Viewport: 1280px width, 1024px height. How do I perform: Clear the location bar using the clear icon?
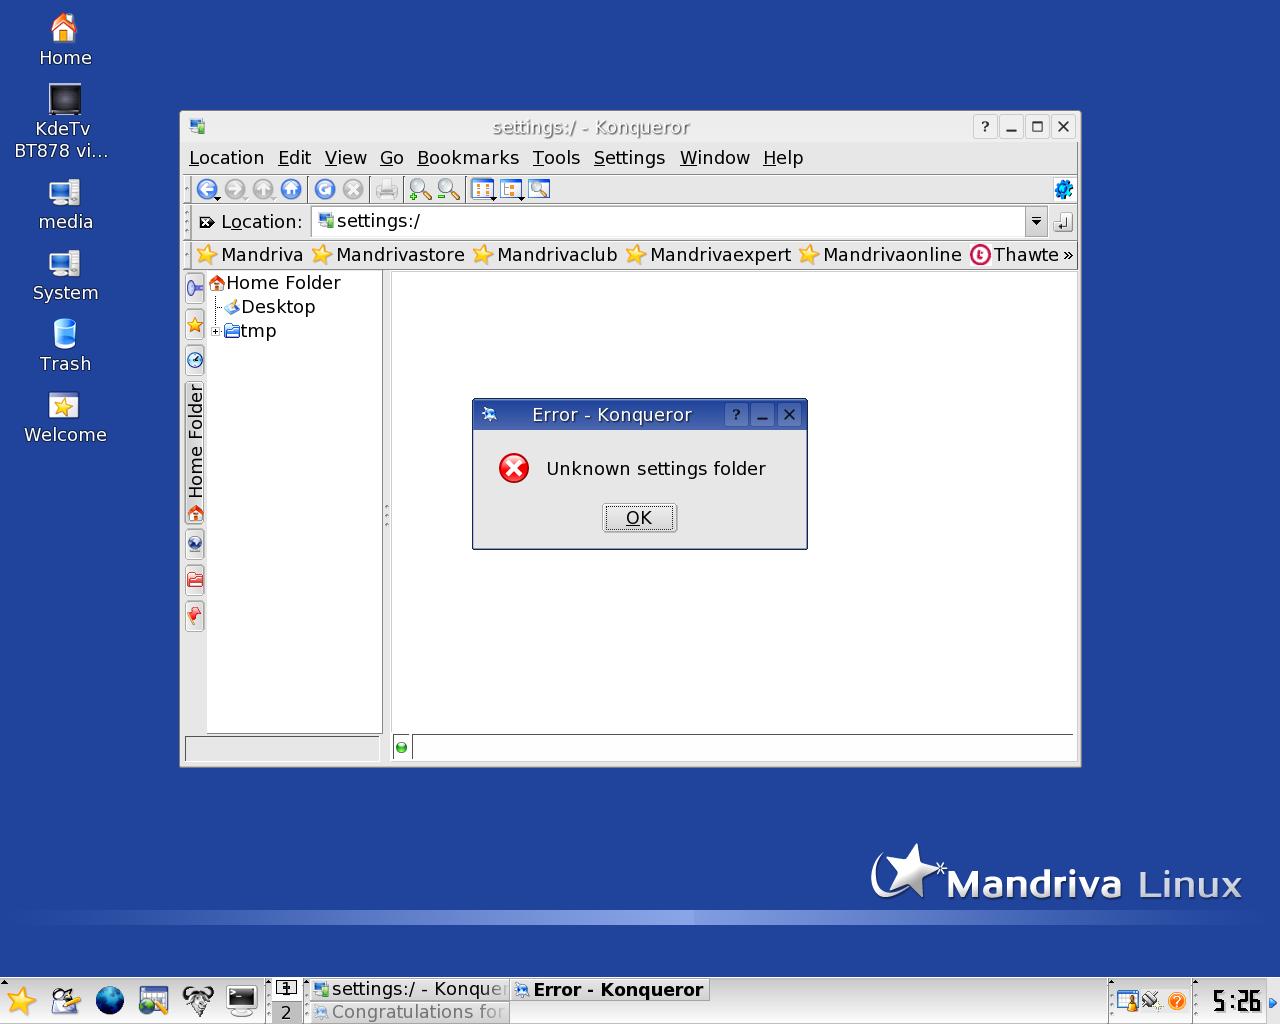pyautogui.click(x=207, y=222)
